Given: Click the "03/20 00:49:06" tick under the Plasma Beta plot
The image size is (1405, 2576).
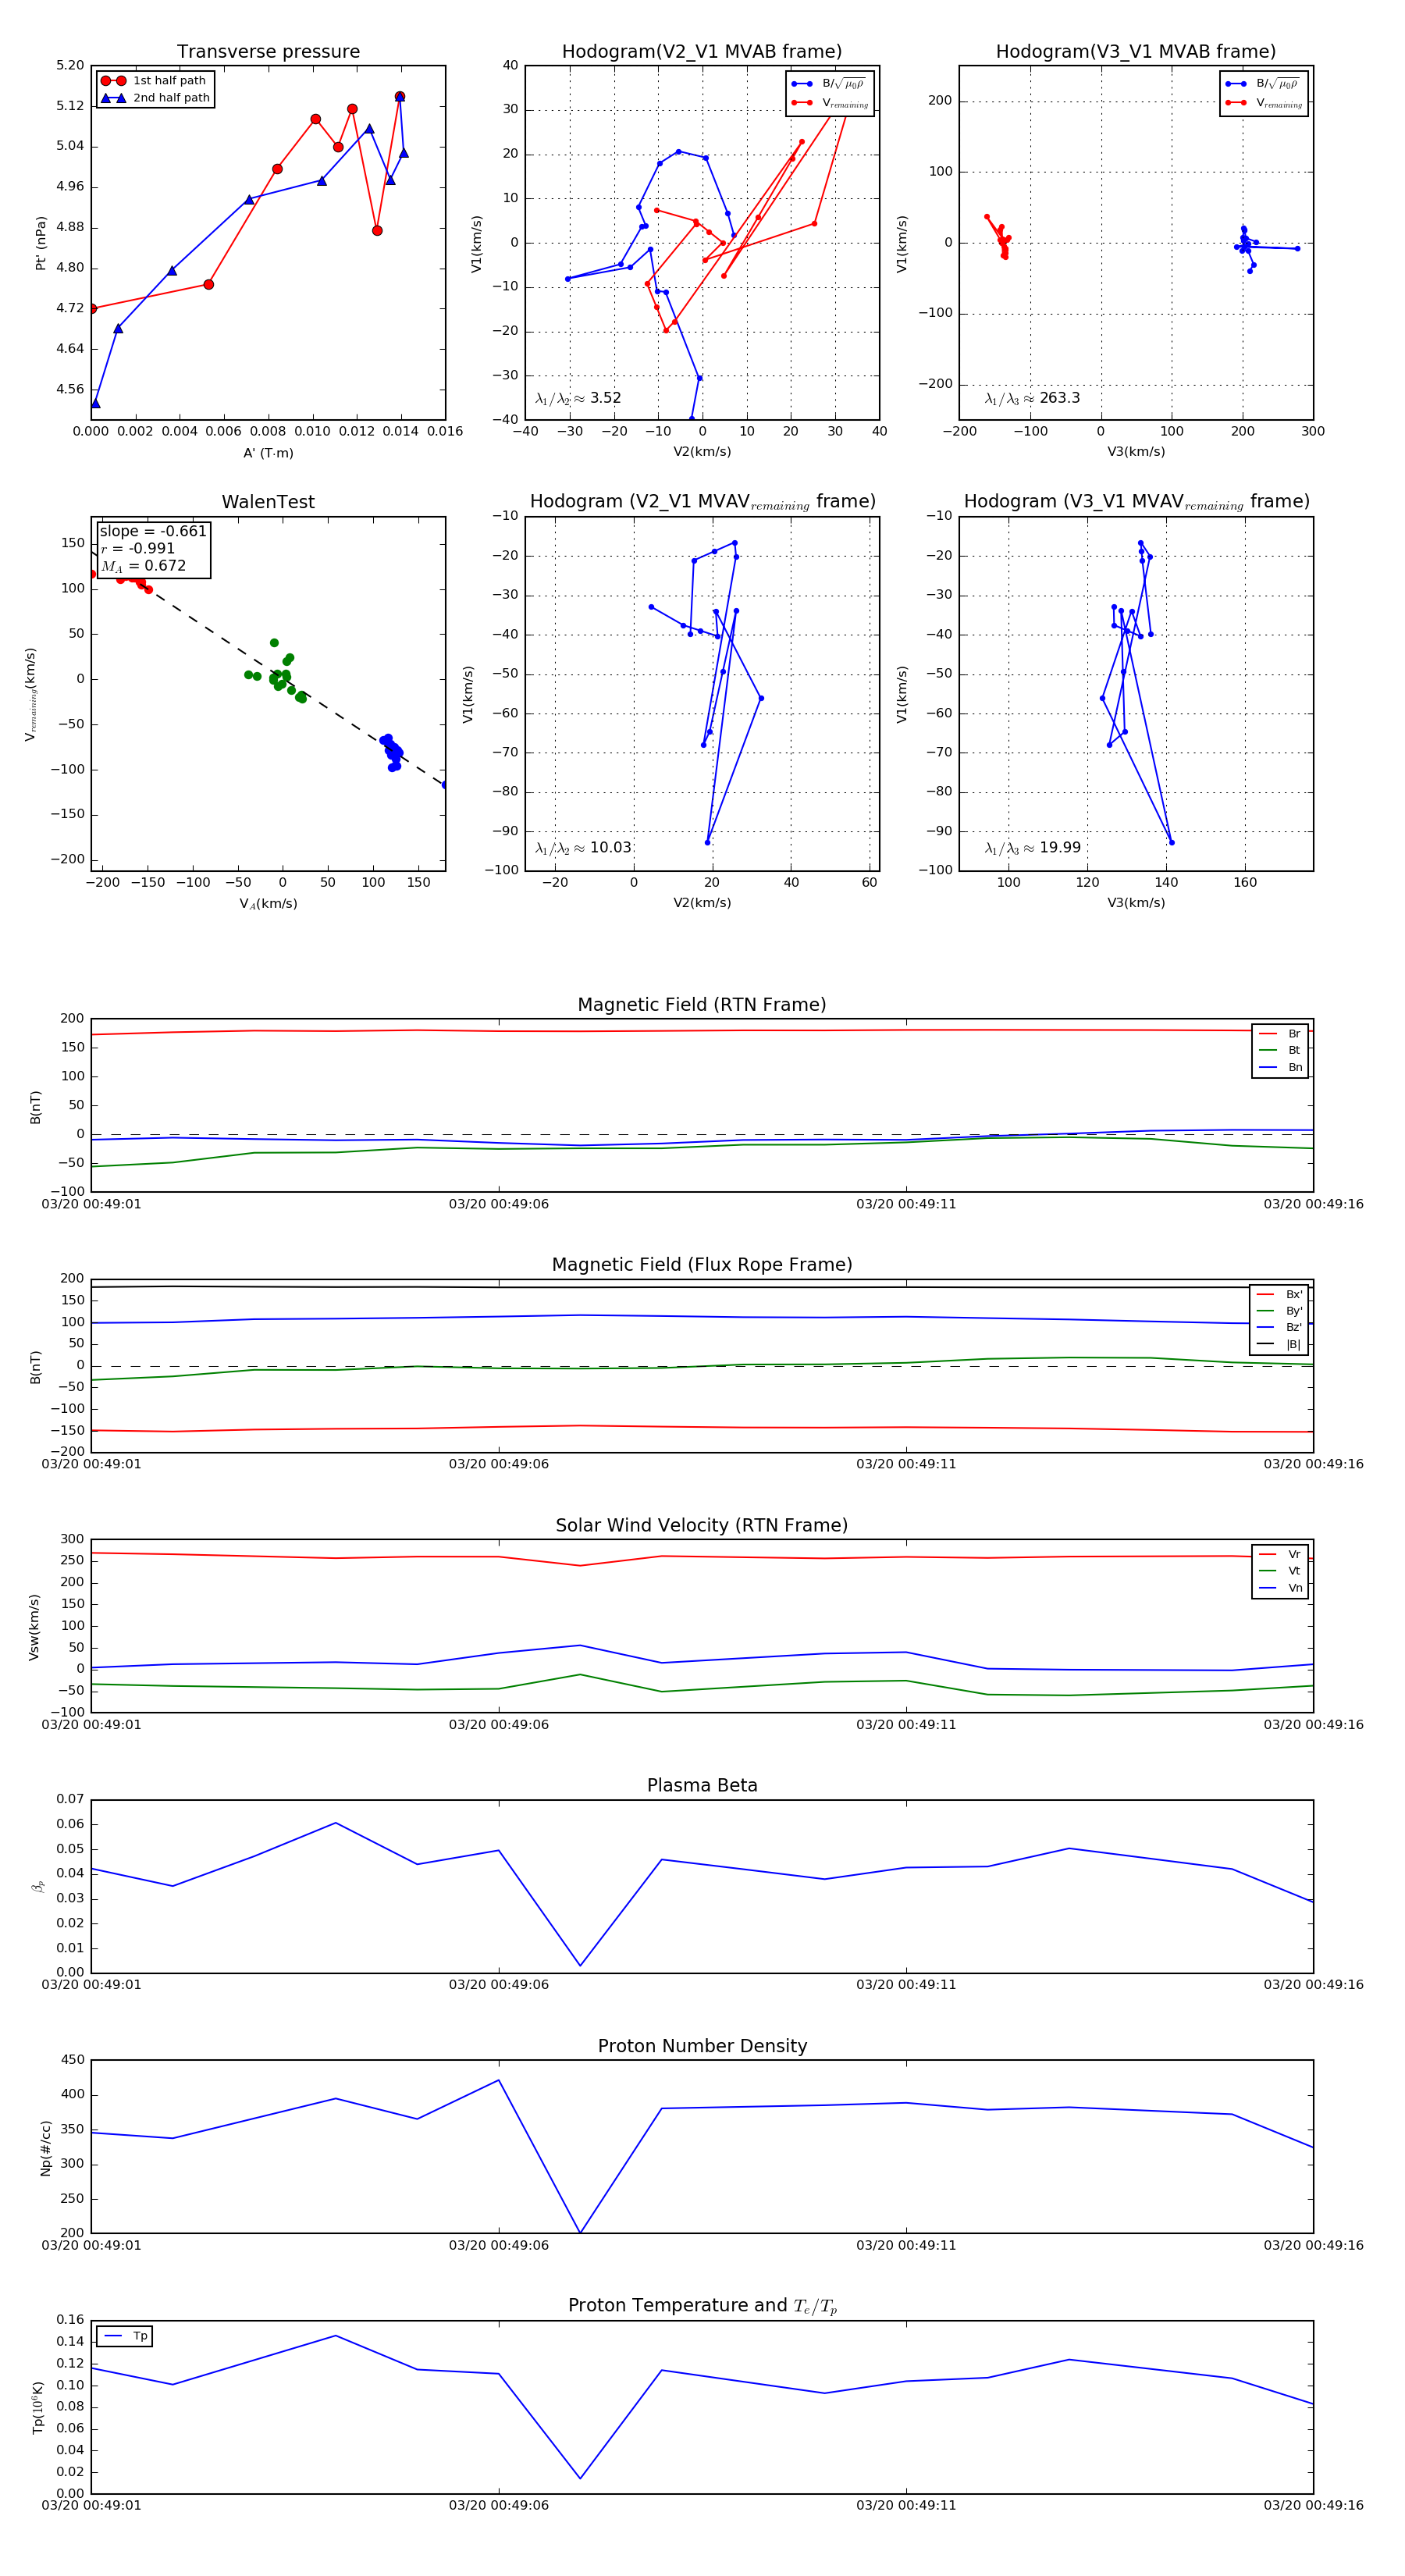Looking at the screenshot, I should click(499, 1985).
